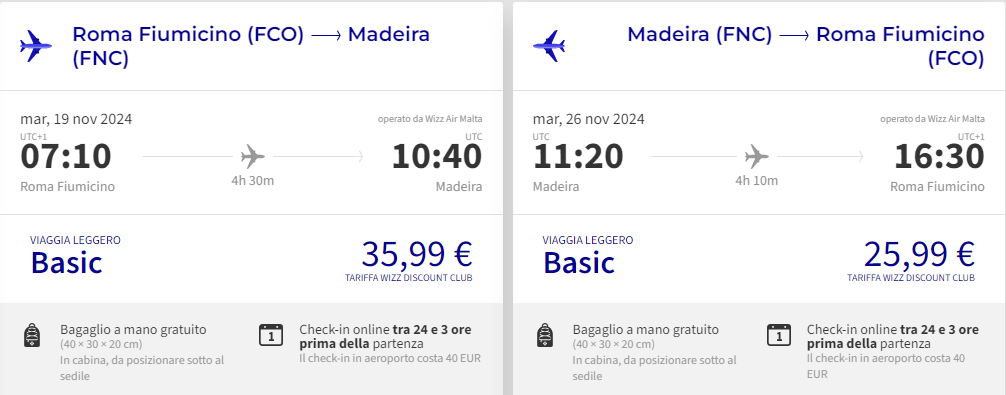Viewport: 1006px width, 395px height.
Task: Click the 11:20 departure time from Madeira
Action: pos(578,156)
